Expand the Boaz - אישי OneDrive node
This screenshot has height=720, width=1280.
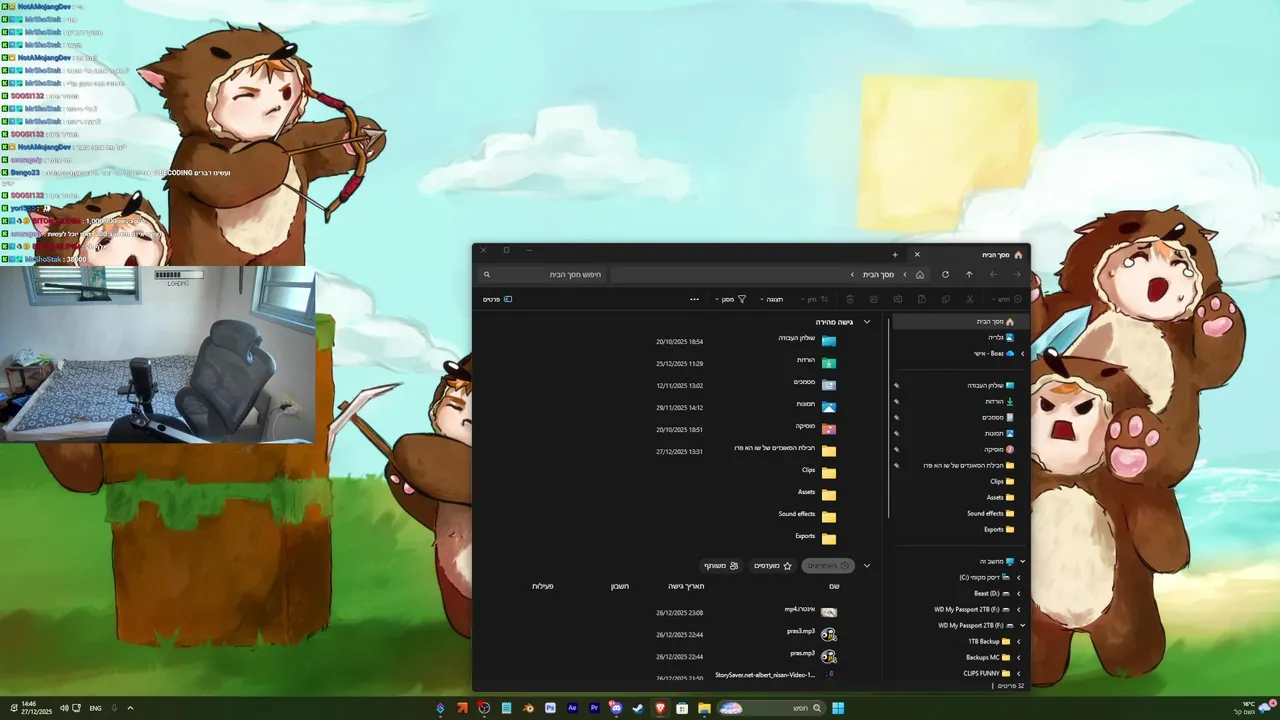[1022, 353]
